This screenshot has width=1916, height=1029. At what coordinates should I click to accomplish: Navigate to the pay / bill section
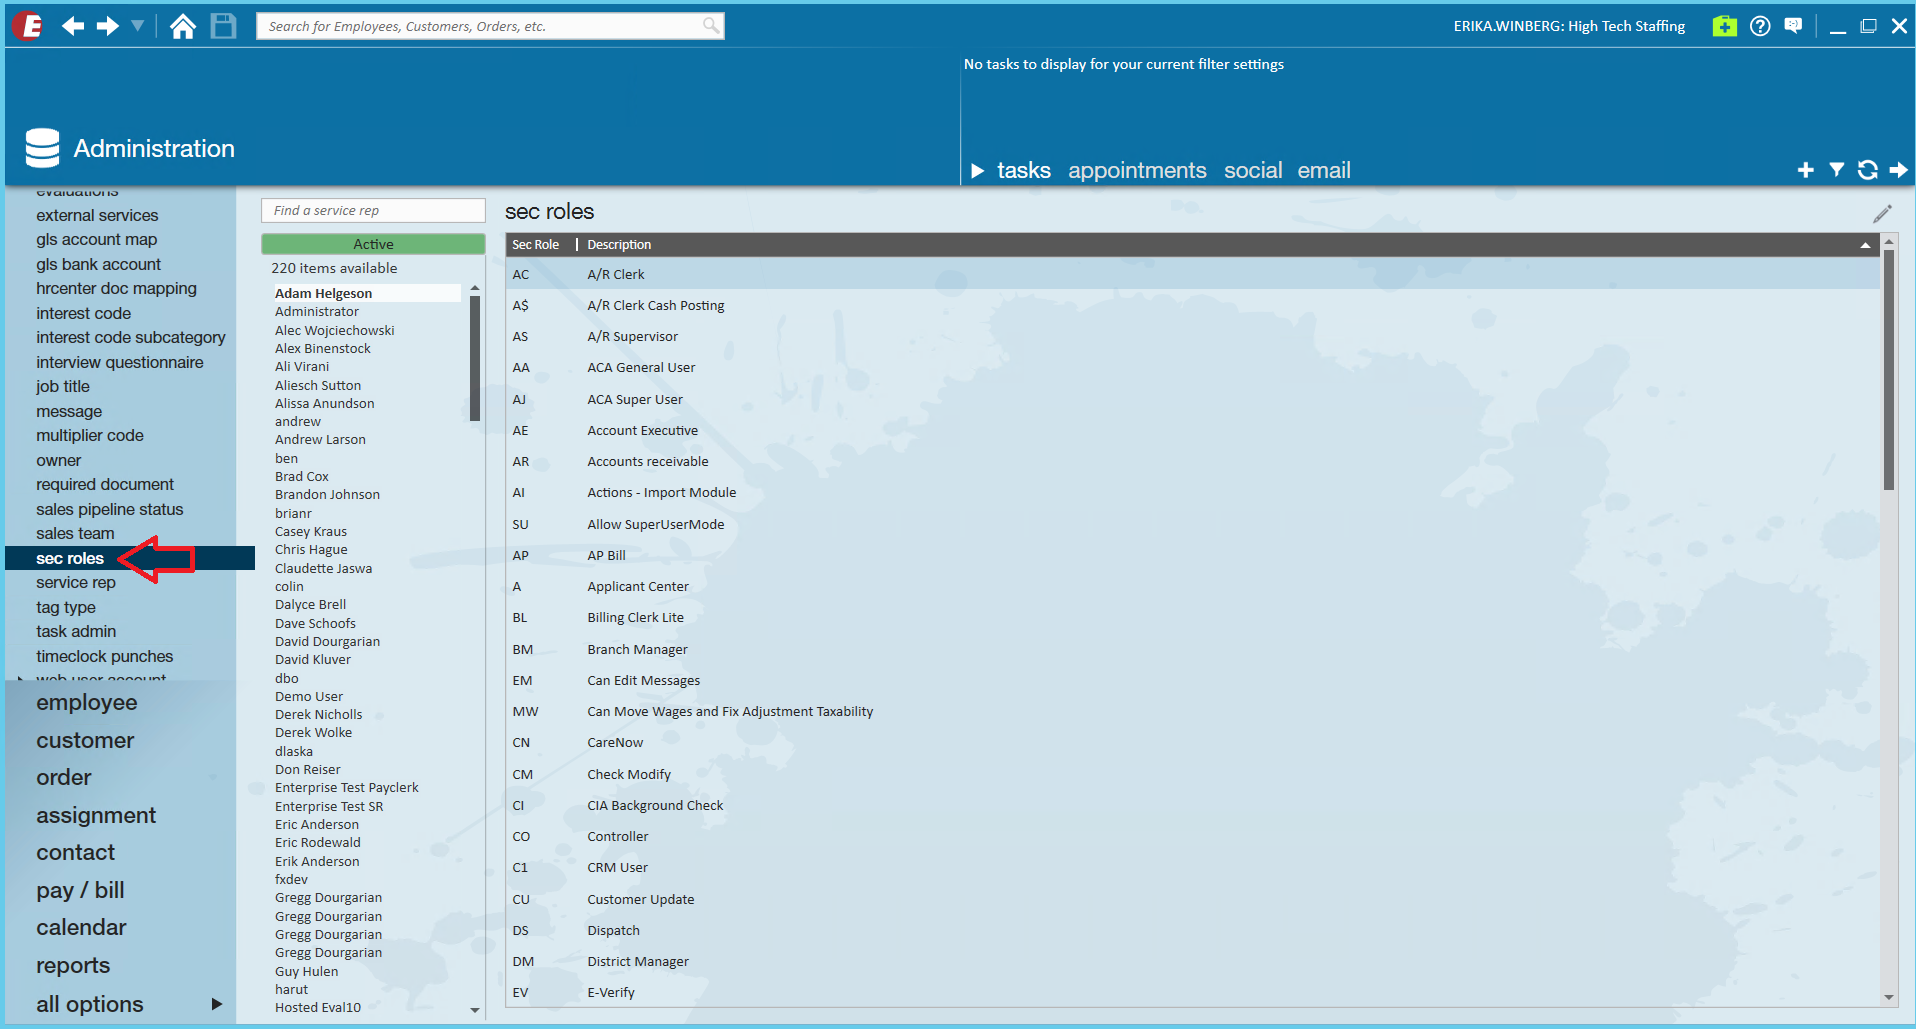pos(81,891)
